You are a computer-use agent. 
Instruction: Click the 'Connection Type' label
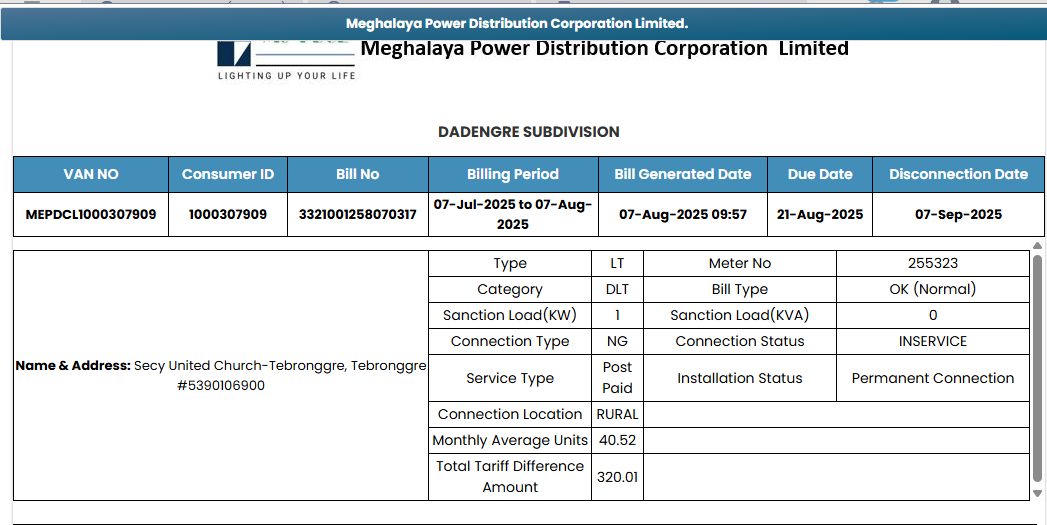pos(510,341)
